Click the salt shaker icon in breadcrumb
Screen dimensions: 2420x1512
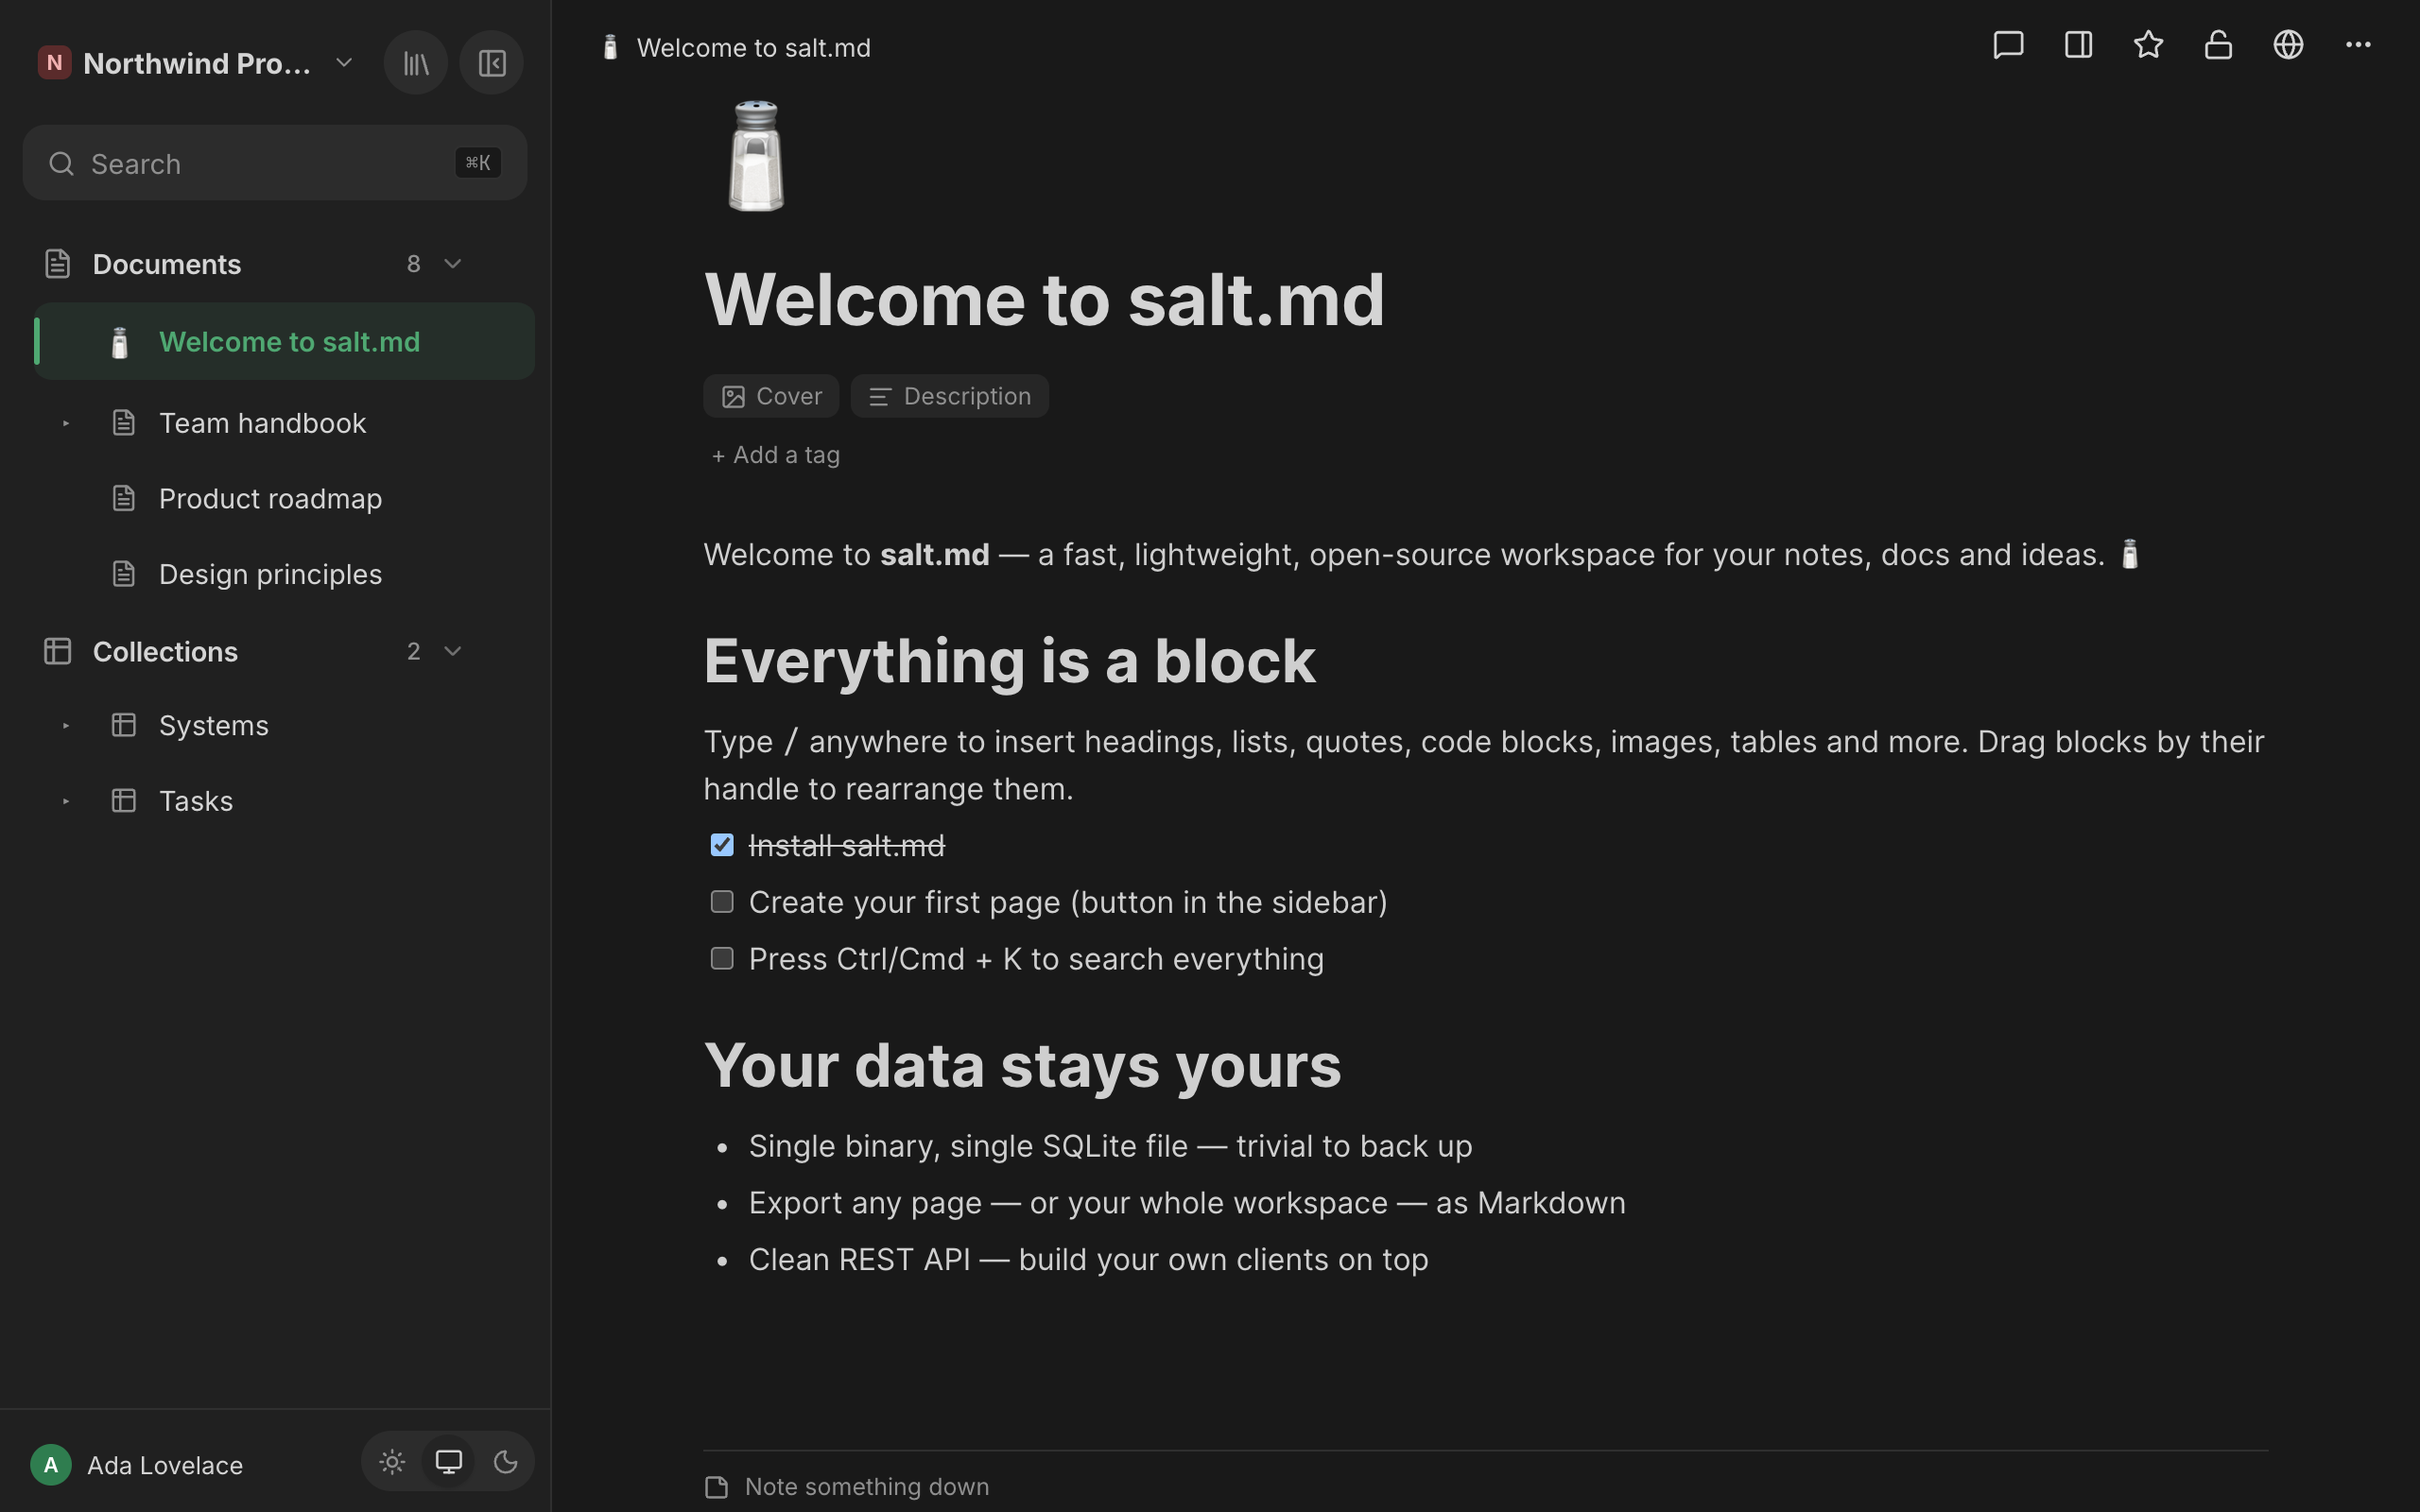[610, 48]
